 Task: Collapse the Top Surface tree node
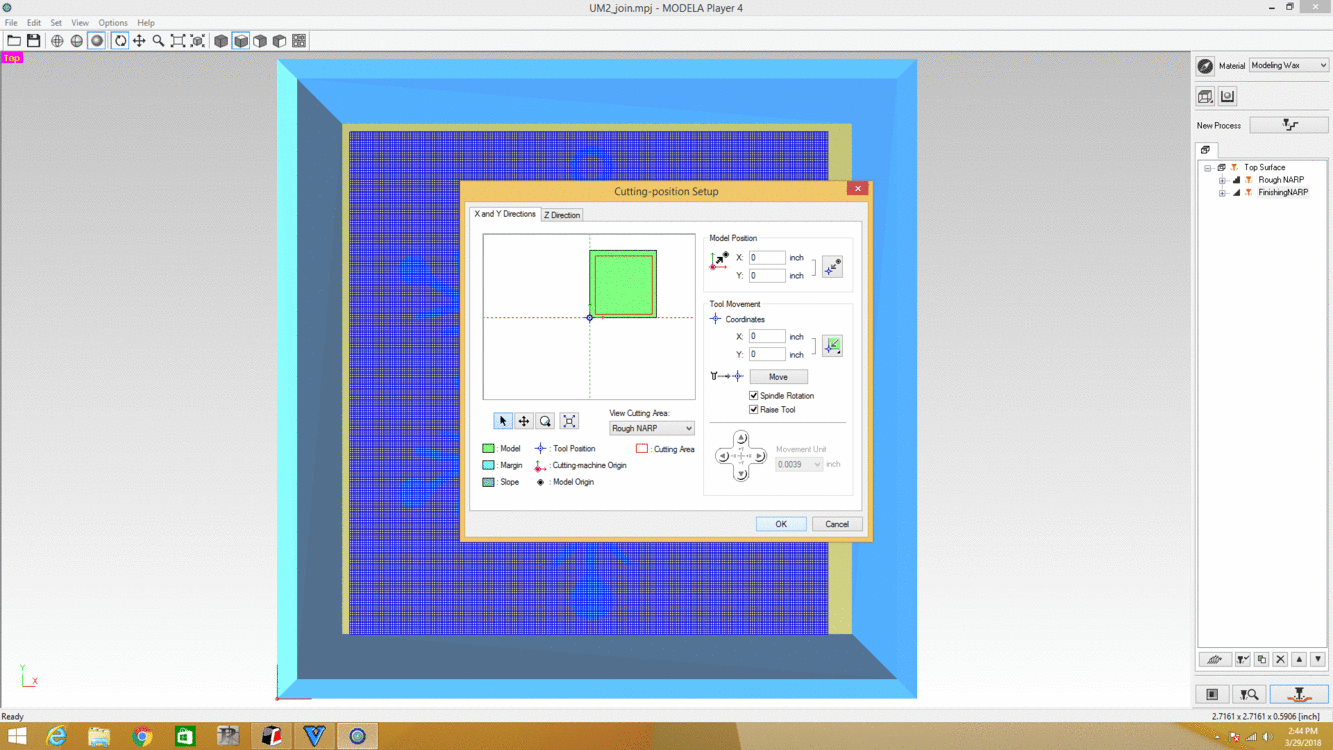coord(1208,168)
